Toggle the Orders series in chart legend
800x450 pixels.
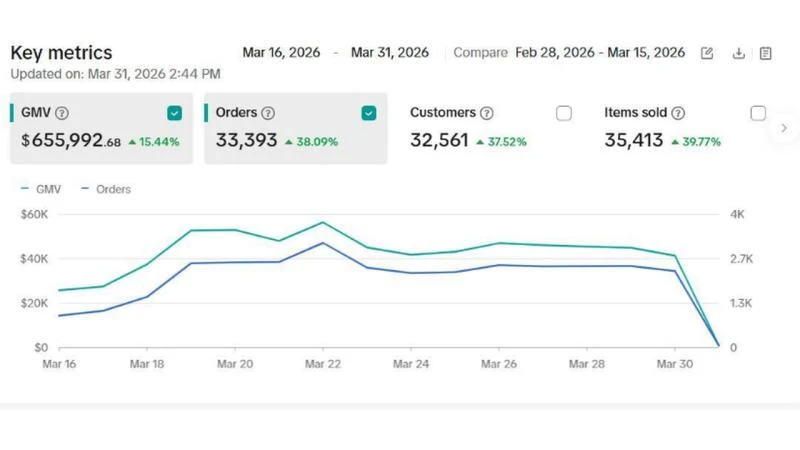(x=106, y=189)
